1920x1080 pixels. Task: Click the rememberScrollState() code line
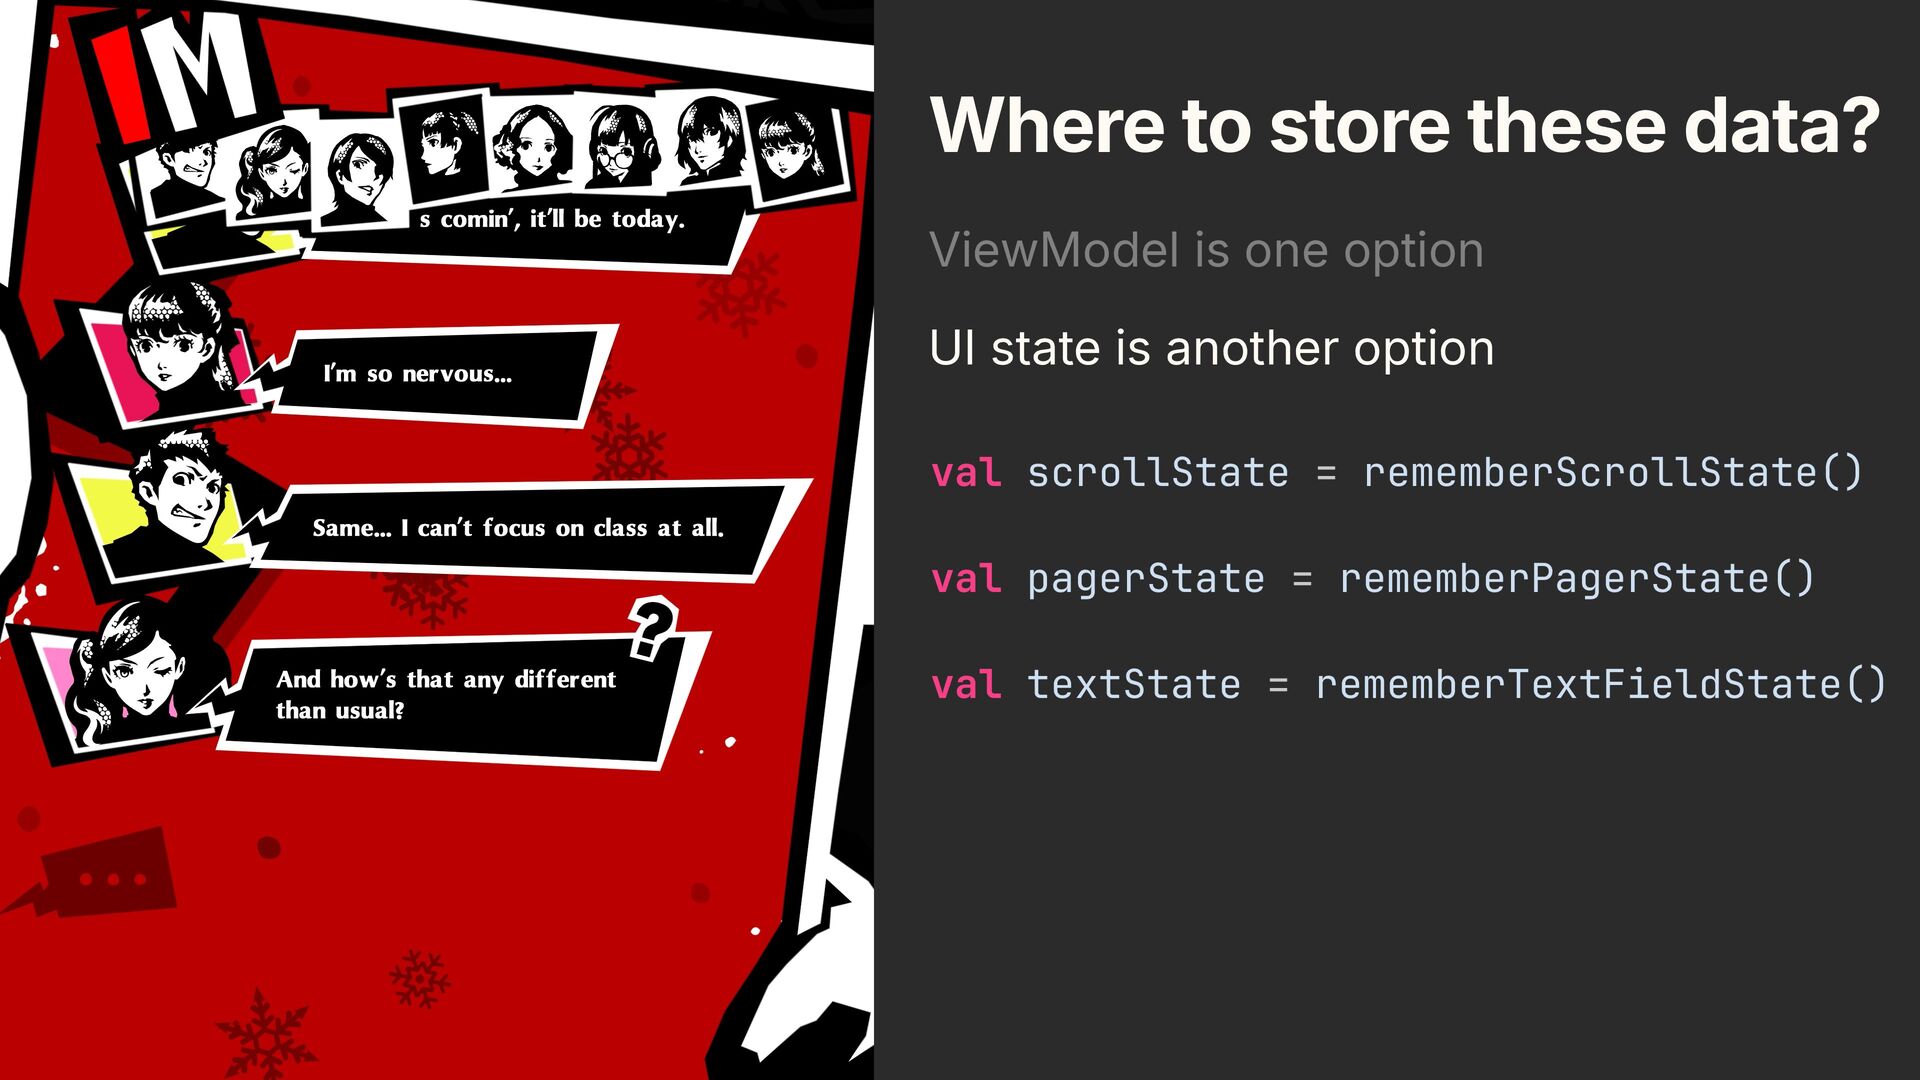point(1396,472)
